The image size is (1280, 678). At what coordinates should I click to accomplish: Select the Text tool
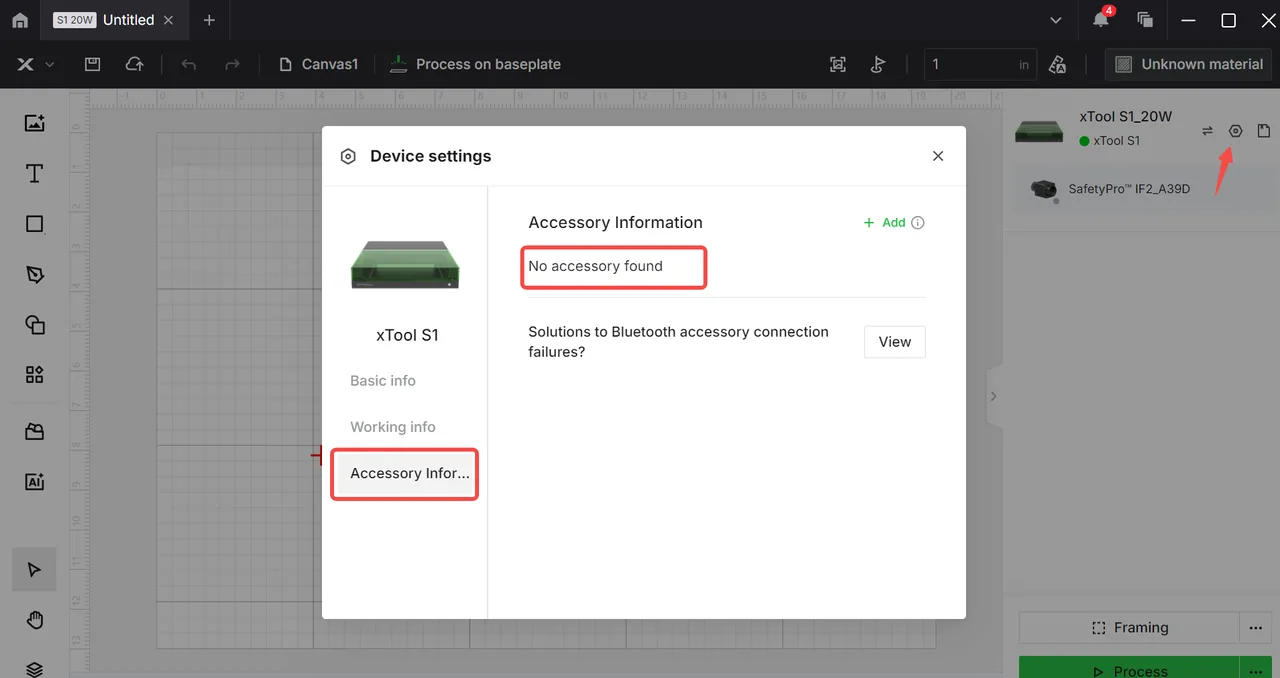tap(35, 173)
